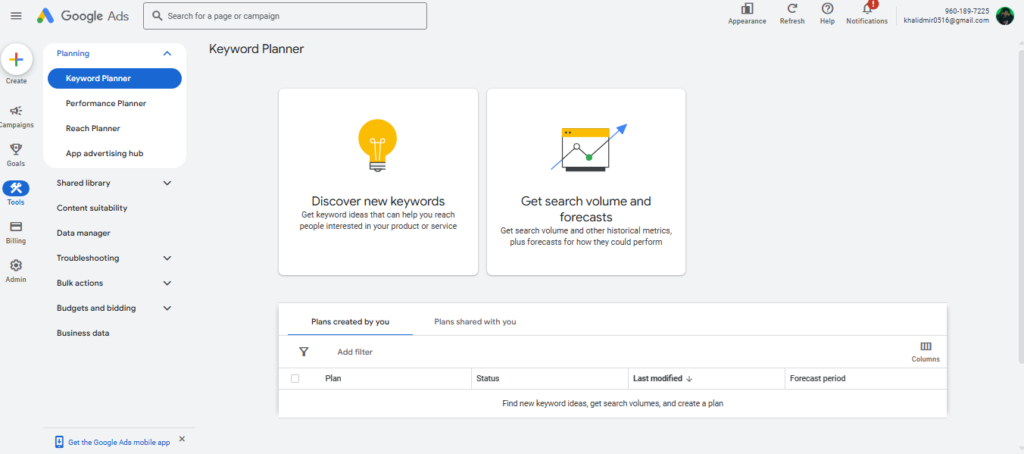The height and width of the screenshot is (454, 1024).
Task: Open Get search volume and forecasts card
Action: [586, 182]
